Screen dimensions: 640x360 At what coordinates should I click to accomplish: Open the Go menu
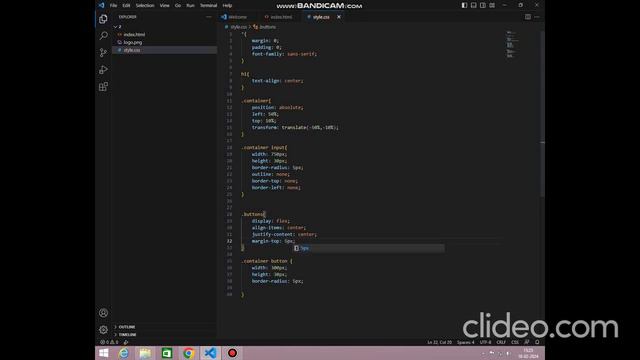click(x=178, y=5)
